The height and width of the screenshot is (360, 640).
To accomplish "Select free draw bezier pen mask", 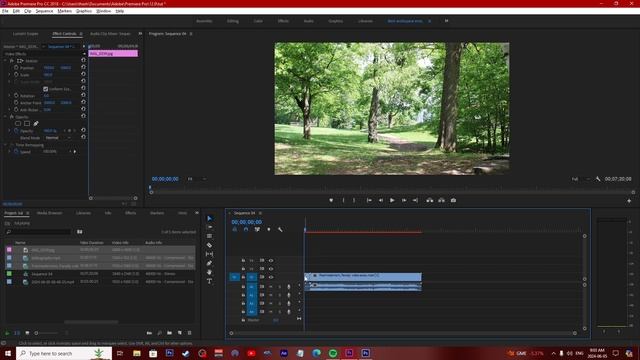I will pos(36,123).
